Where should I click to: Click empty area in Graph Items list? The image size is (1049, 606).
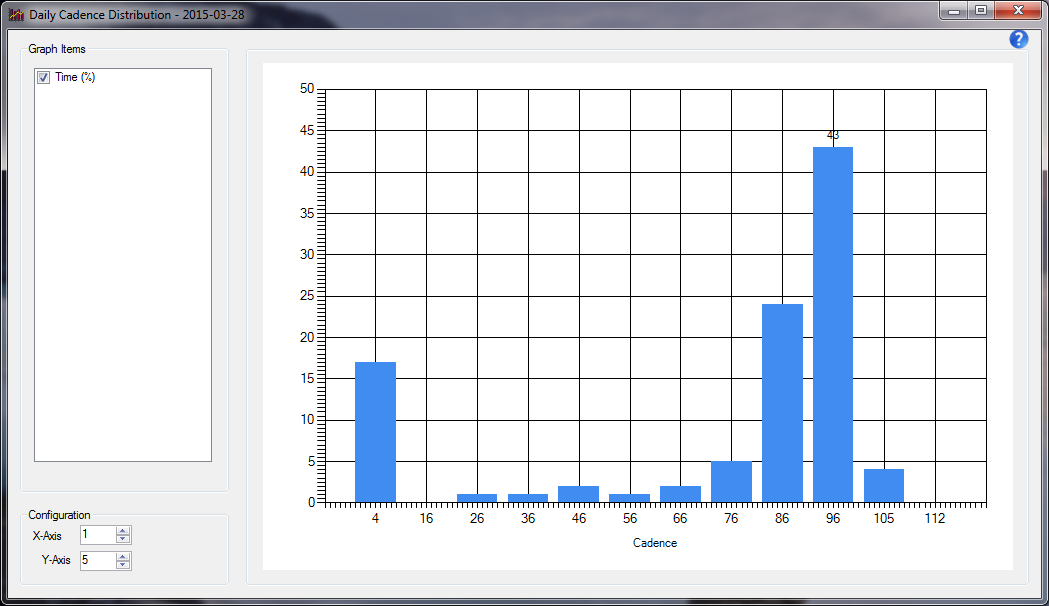(x=122, y=300)
